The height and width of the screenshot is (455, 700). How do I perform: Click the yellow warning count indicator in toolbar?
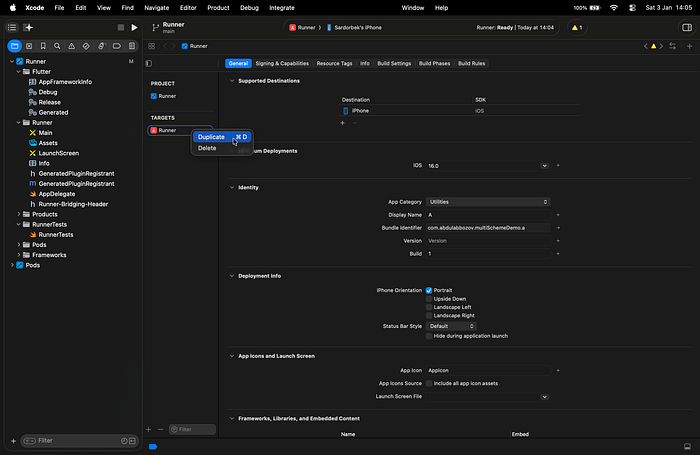(x=577, y=28)
